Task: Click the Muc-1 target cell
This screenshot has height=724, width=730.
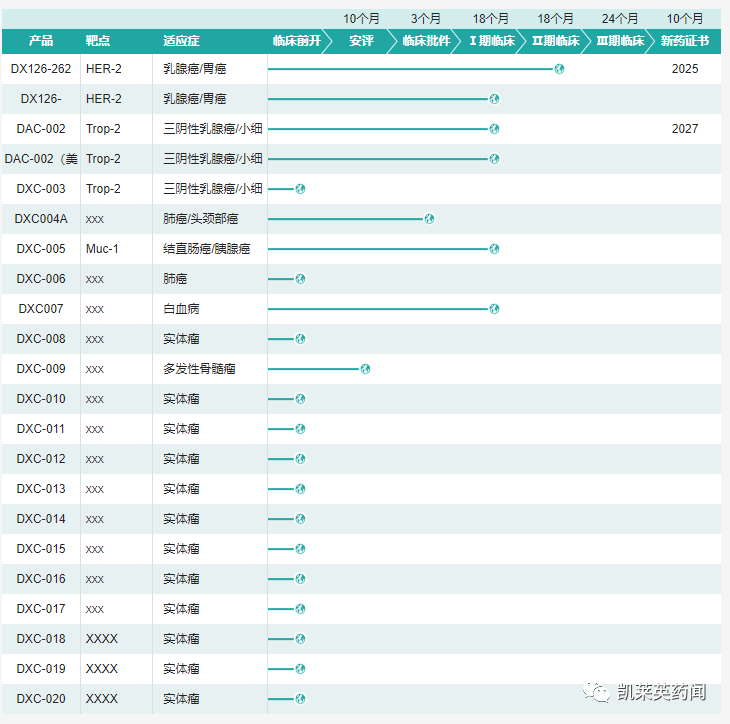Action: (102, 249)
